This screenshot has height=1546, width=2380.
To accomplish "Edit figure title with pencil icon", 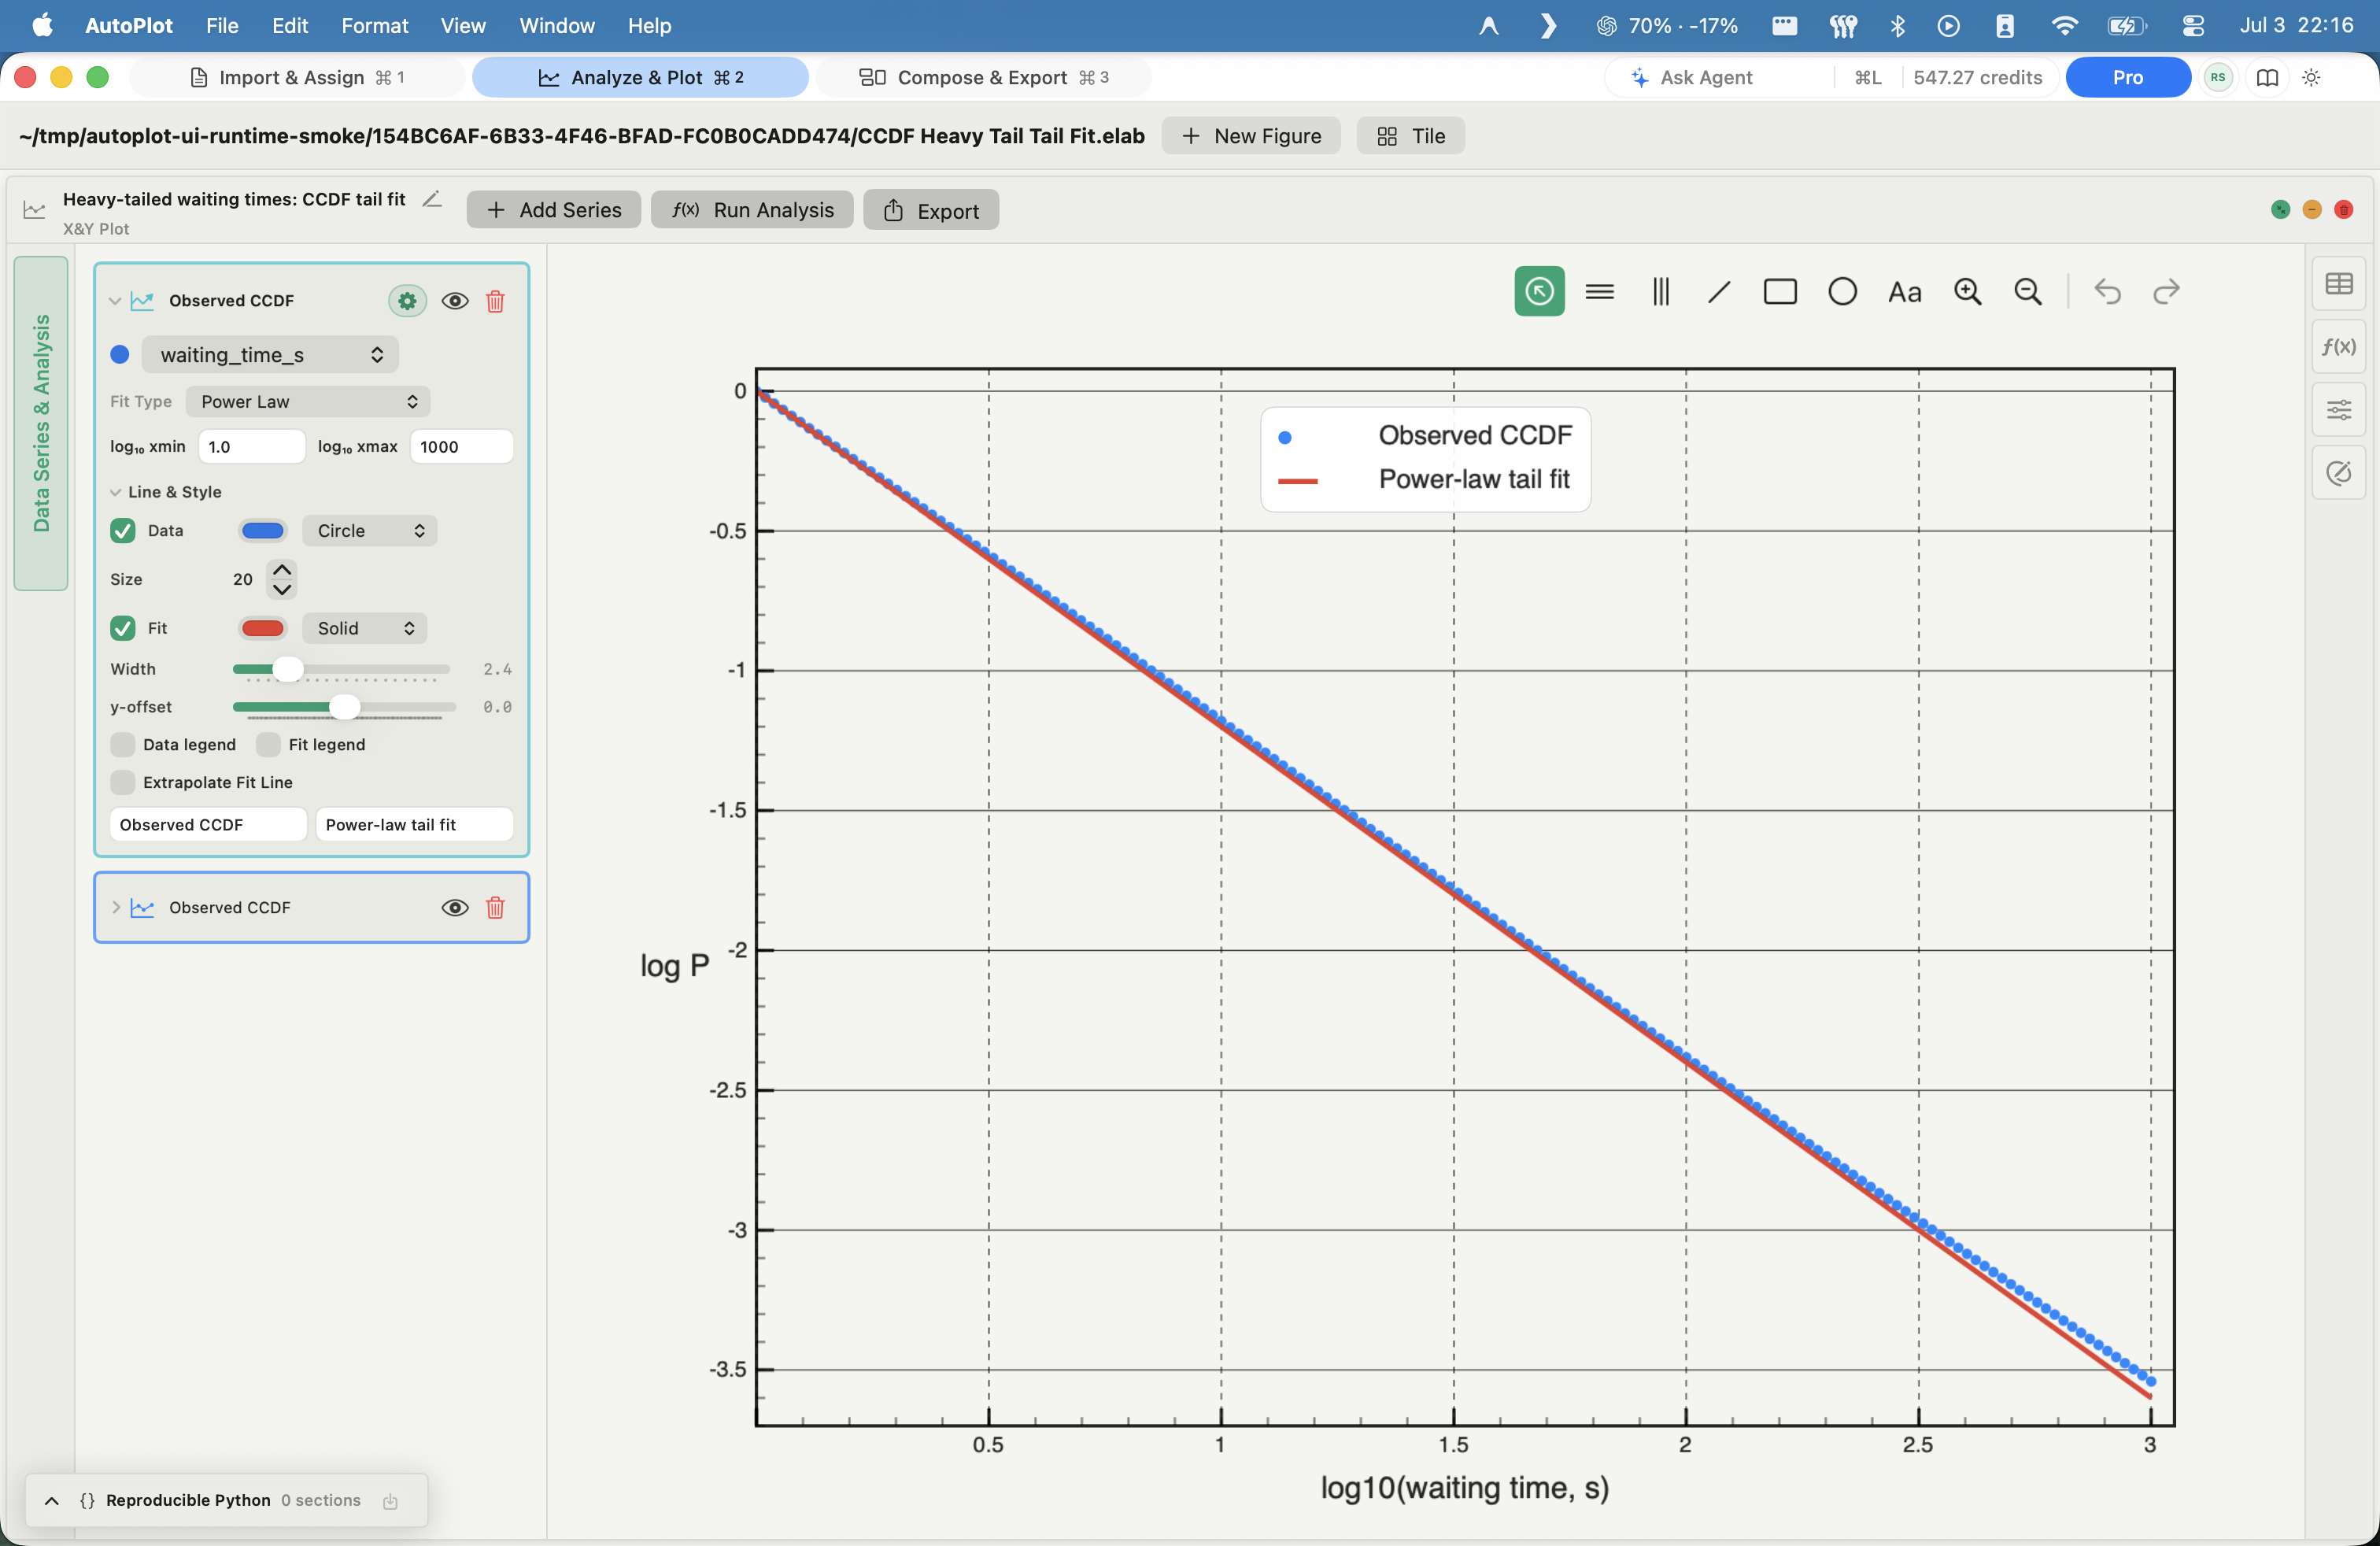I will (432, 199).
